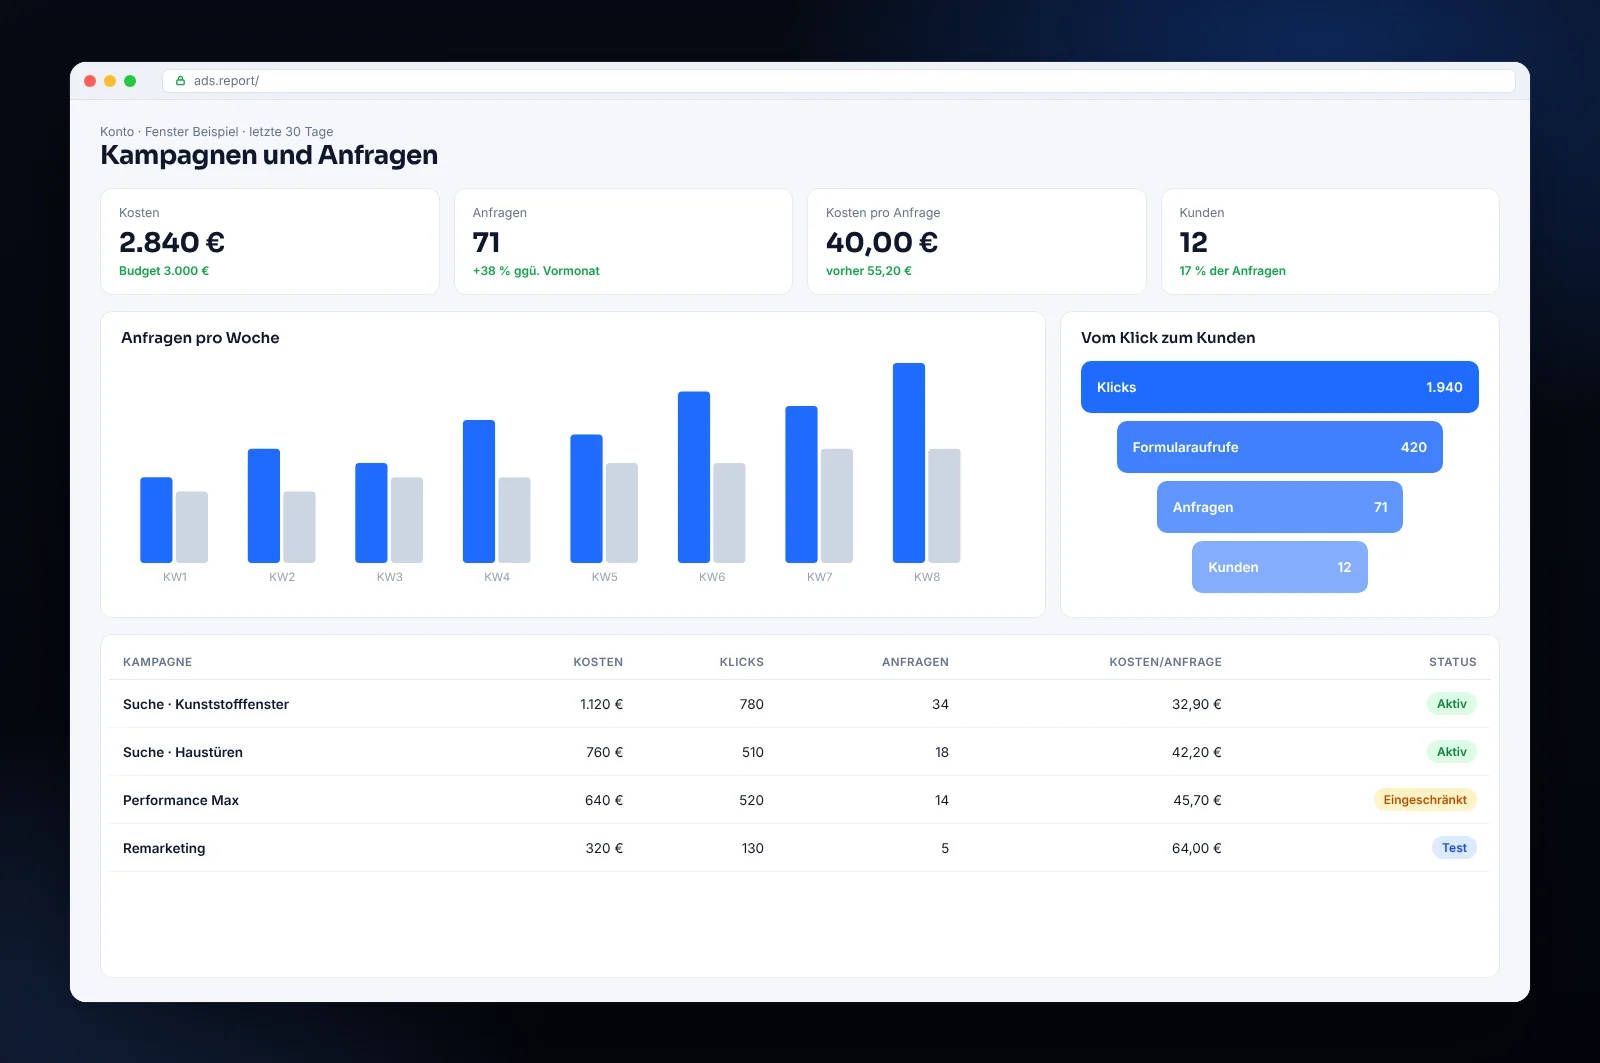Click the ads.report/ address field
This screenshot has height=1063, width=1600.
(x=838, y=81)
